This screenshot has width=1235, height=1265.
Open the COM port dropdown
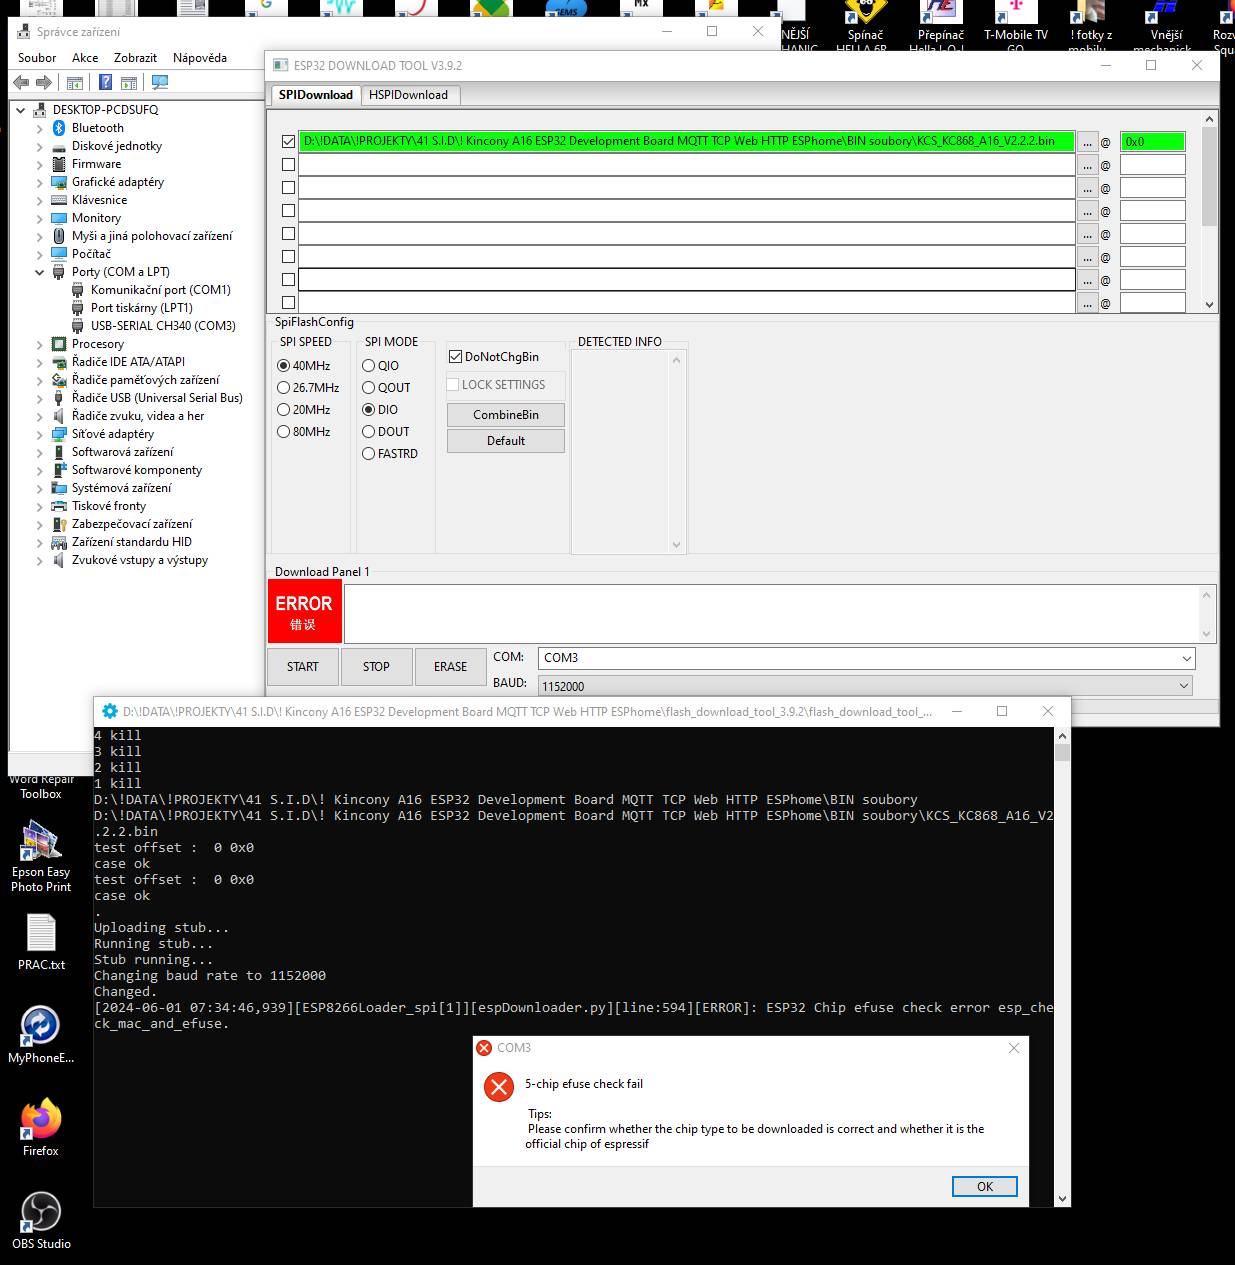(1186, 658)
